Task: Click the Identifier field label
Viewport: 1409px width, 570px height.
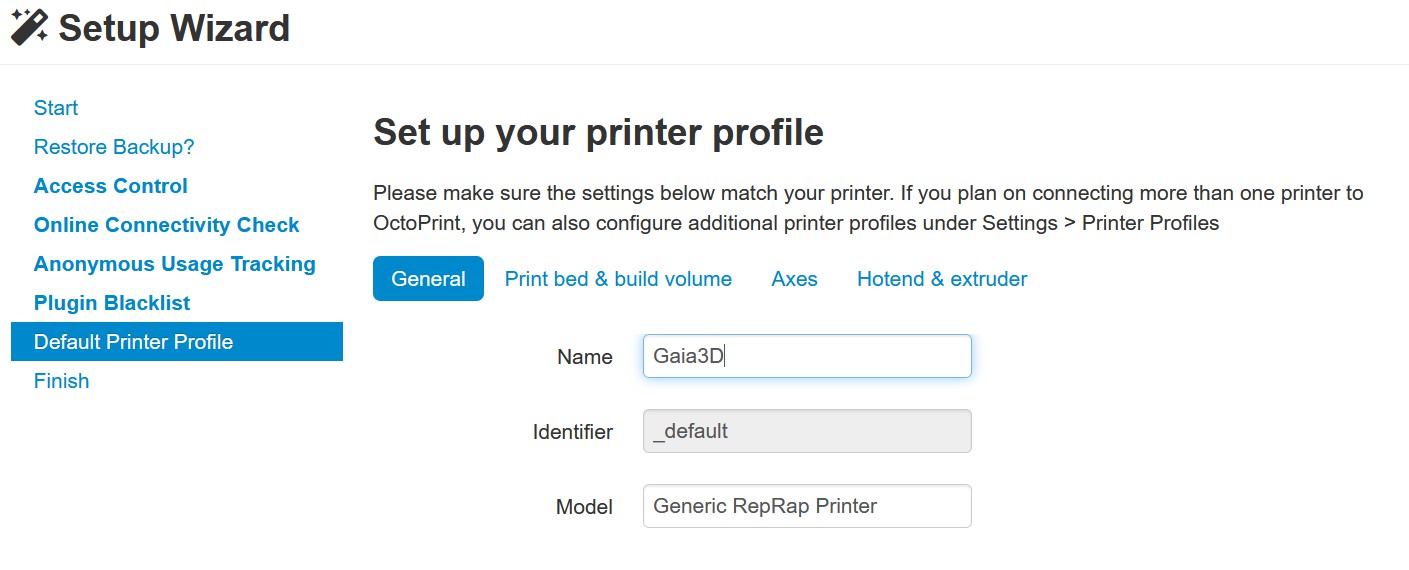Action: (573, 432)
